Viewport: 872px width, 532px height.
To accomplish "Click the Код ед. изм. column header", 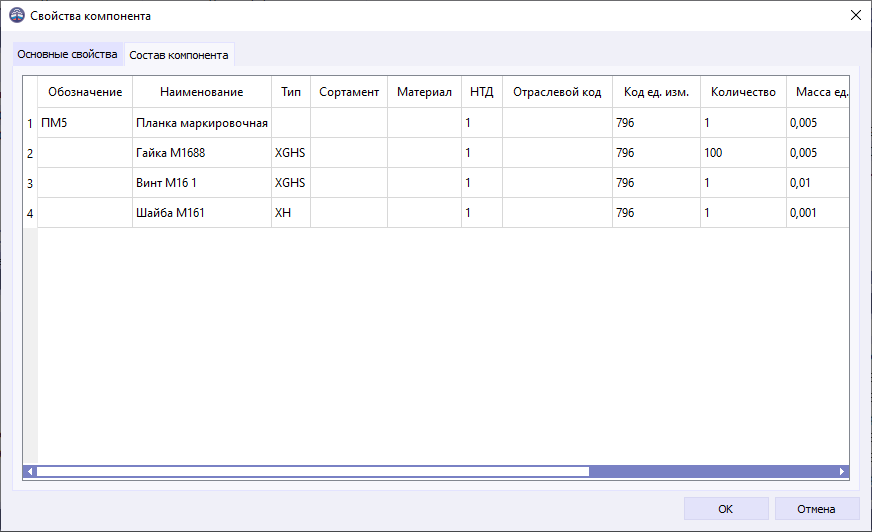I will coord(656,92).
